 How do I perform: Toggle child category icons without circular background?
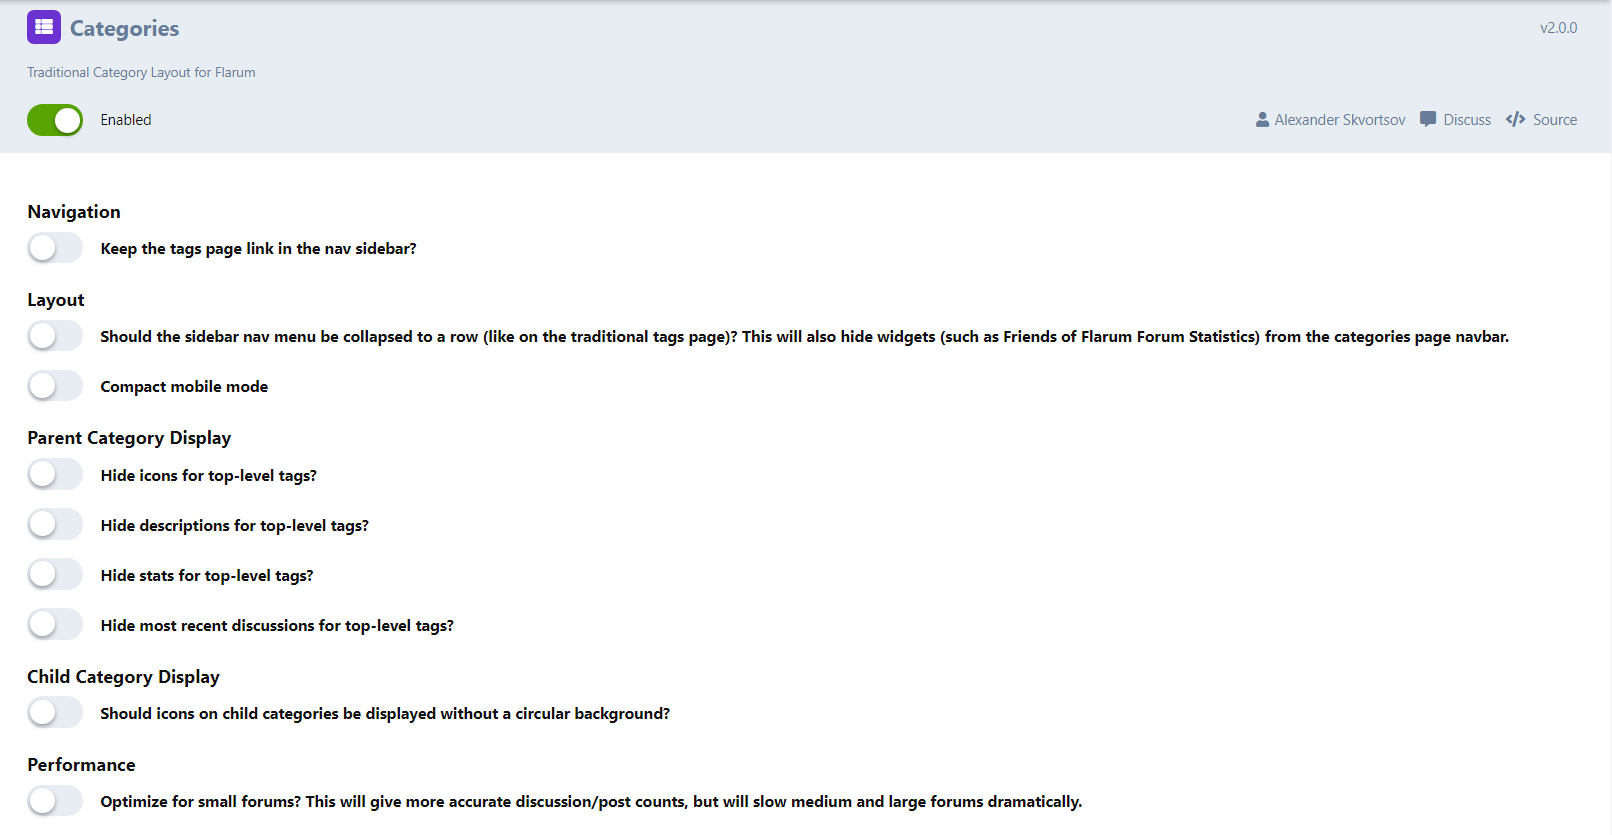click(55, 712)
